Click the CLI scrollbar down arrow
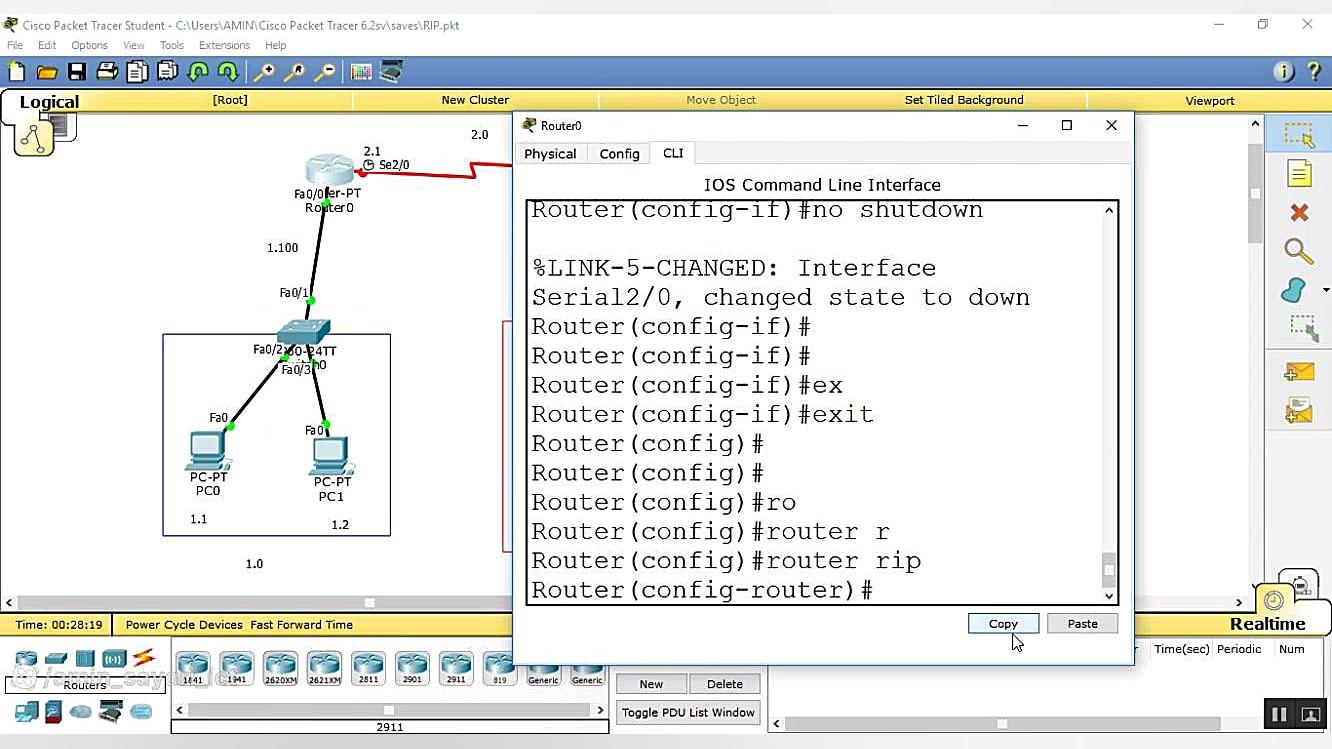Screen dimensions: 1332x749 tap(1109, 595)
